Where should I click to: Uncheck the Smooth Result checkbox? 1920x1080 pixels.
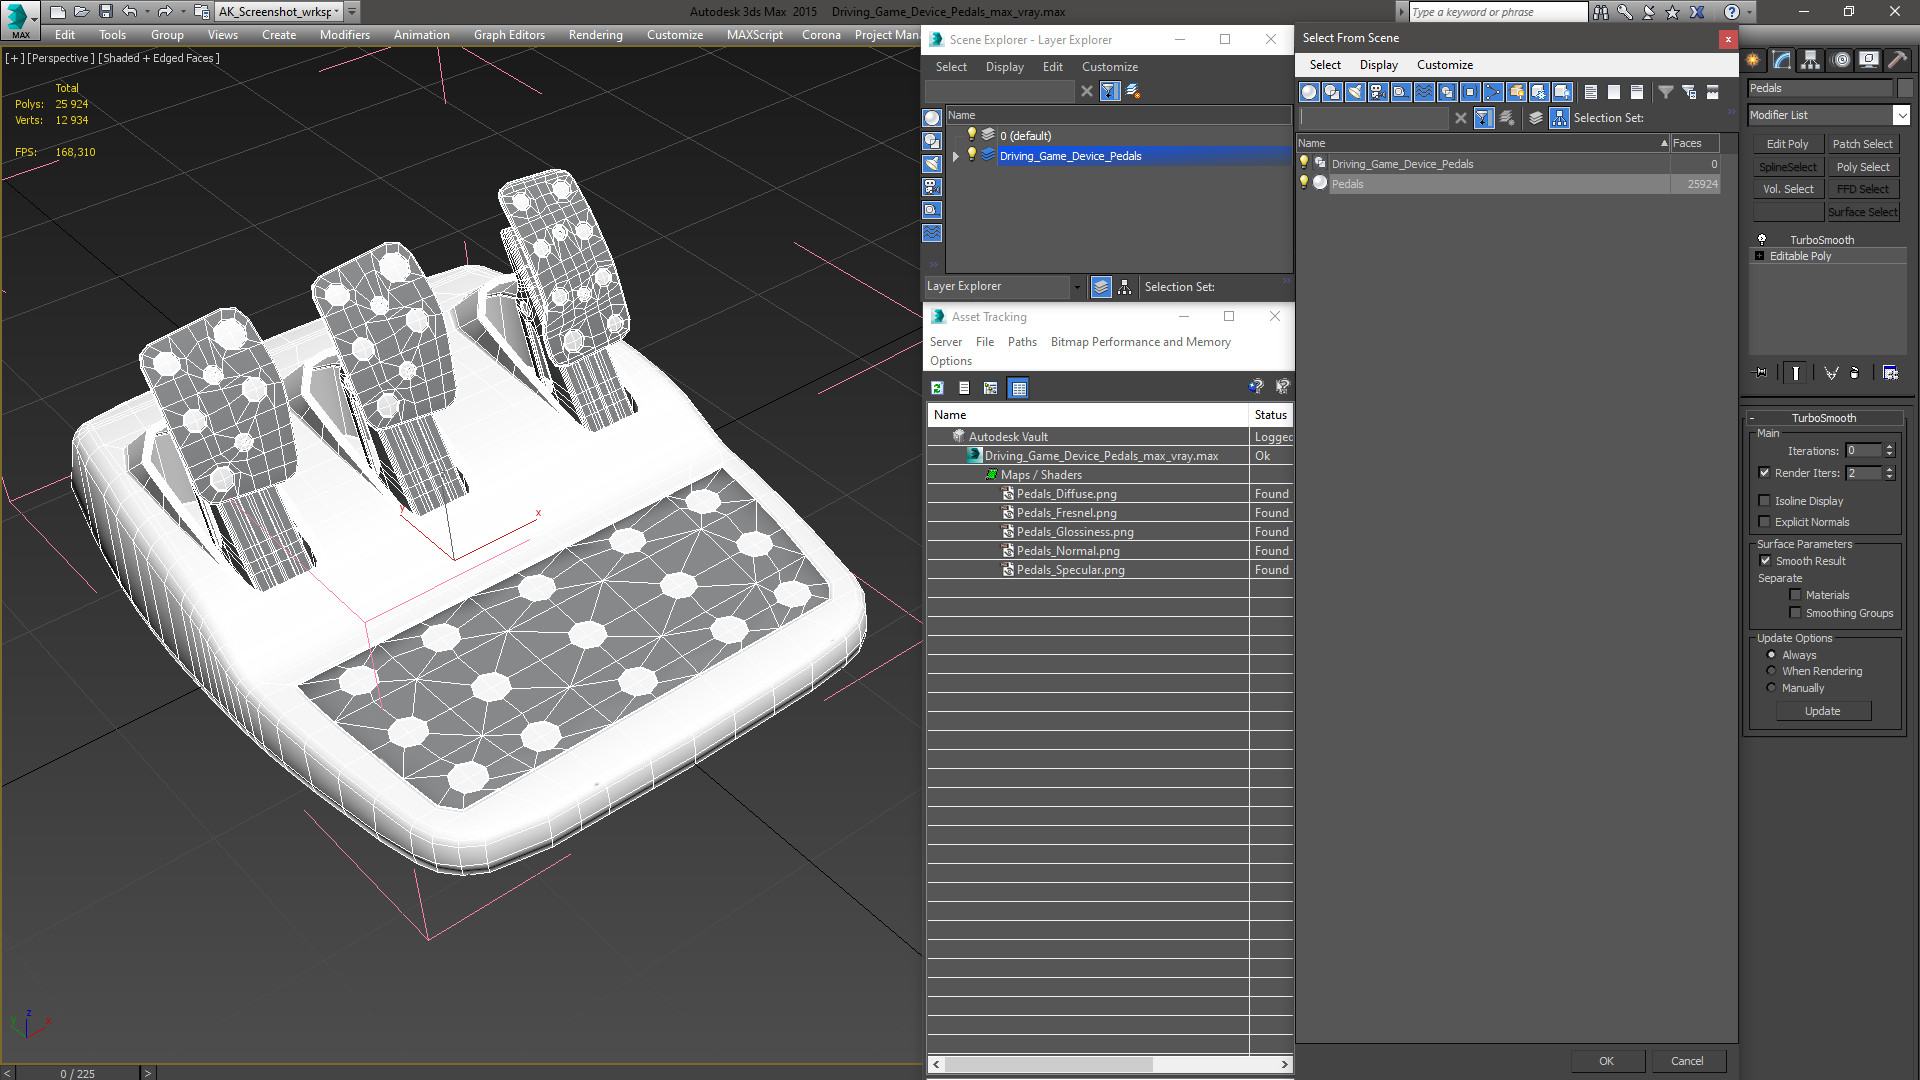(1765, 561)
